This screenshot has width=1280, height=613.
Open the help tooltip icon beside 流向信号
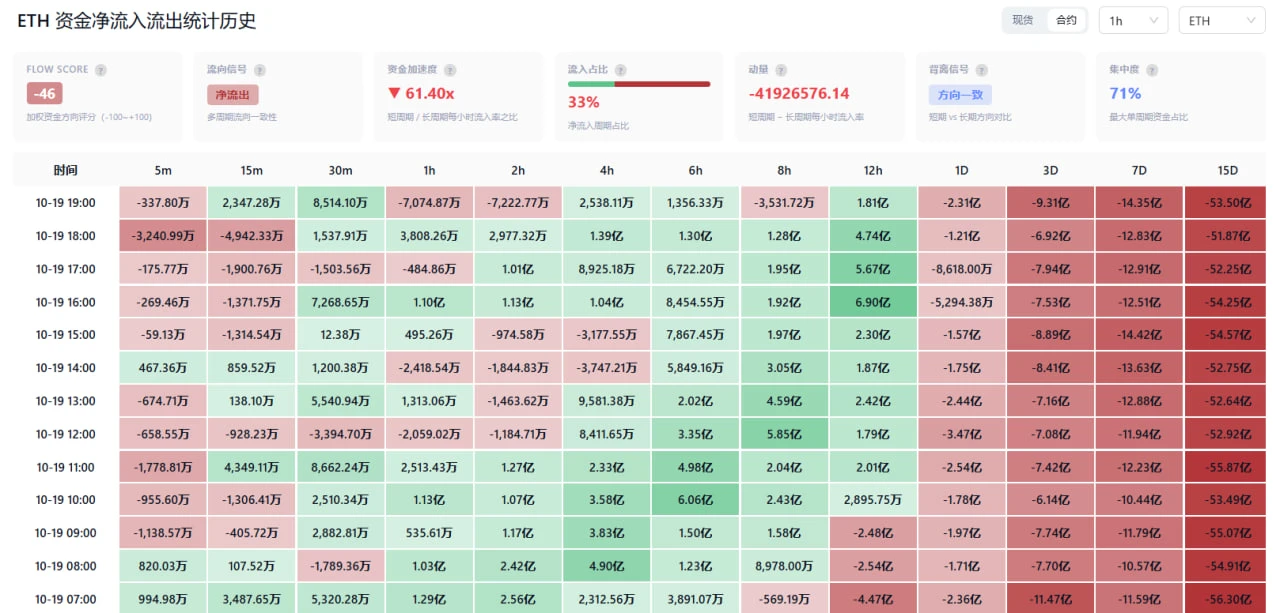[260, 70]
